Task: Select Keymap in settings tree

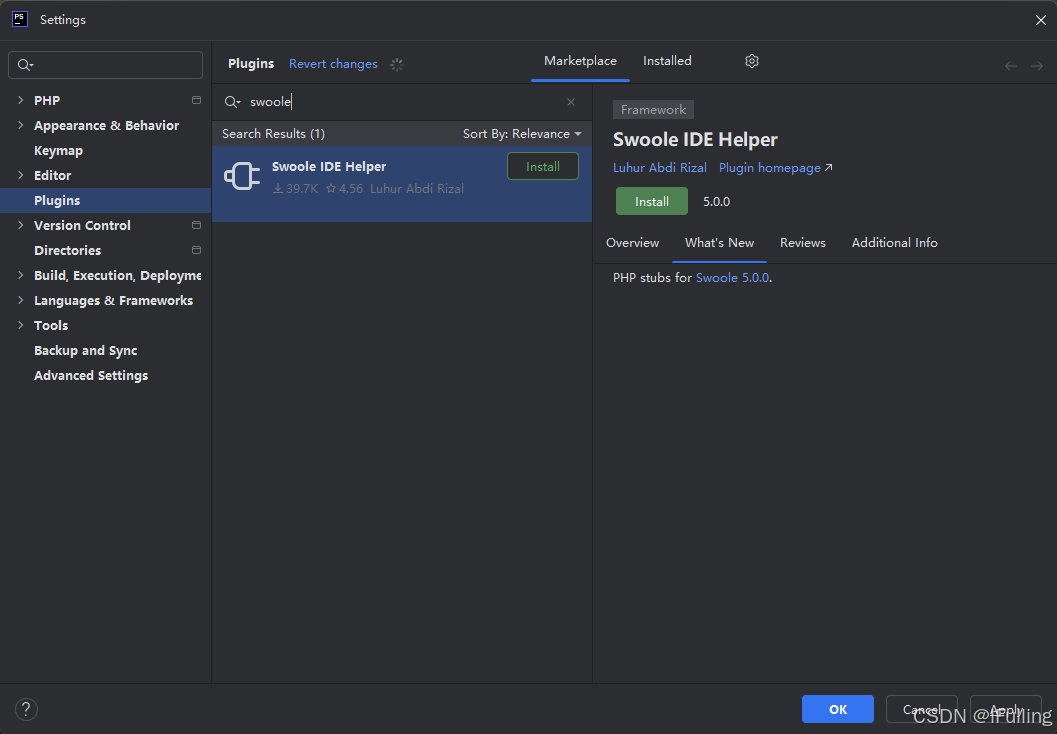Action: 59,150
